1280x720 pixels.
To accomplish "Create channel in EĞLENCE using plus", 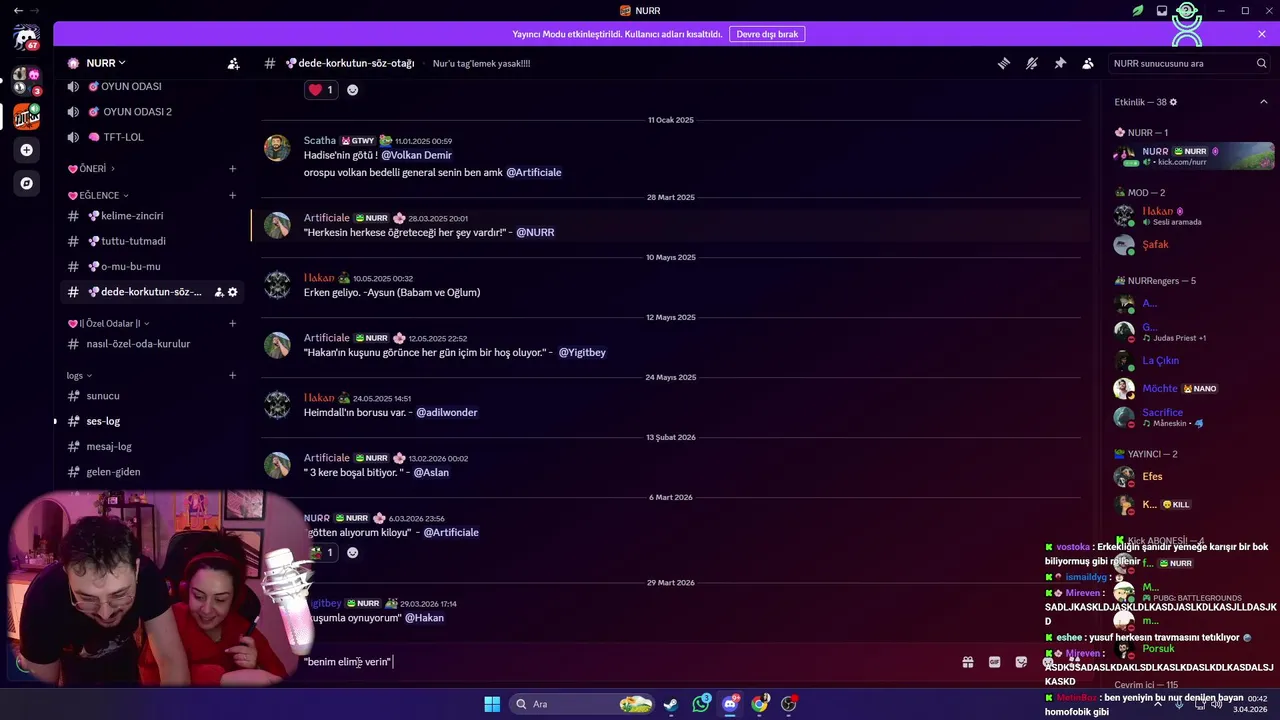I will (232, 195).
